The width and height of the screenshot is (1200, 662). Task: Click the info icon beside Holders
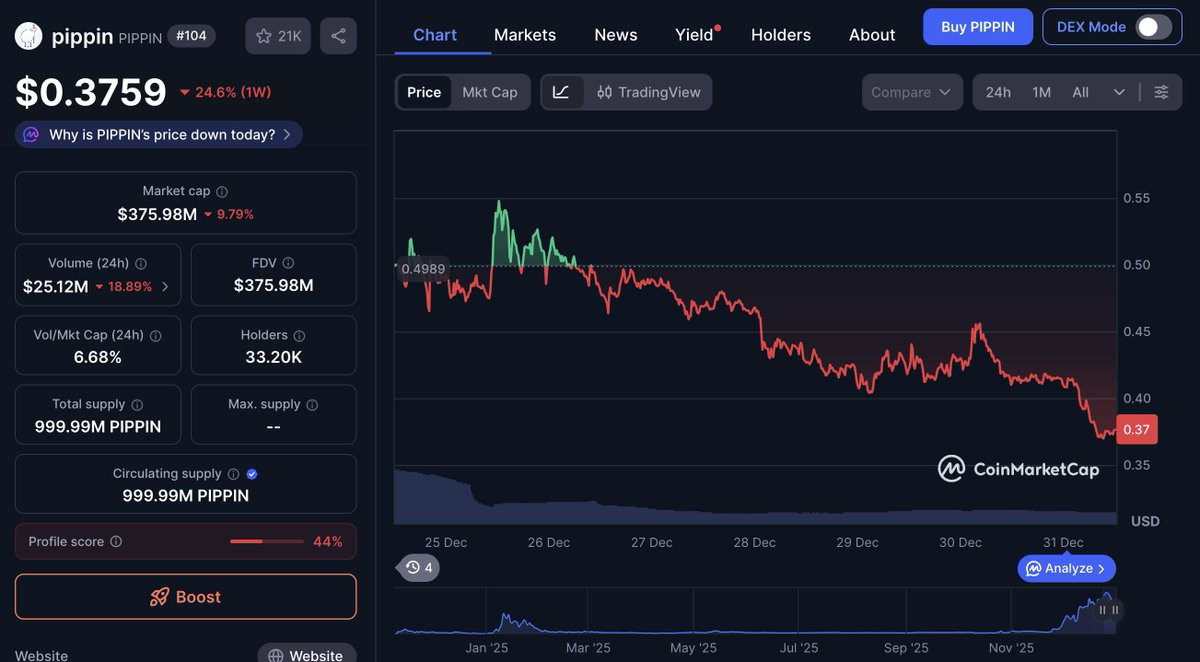[x=299, y=336]
